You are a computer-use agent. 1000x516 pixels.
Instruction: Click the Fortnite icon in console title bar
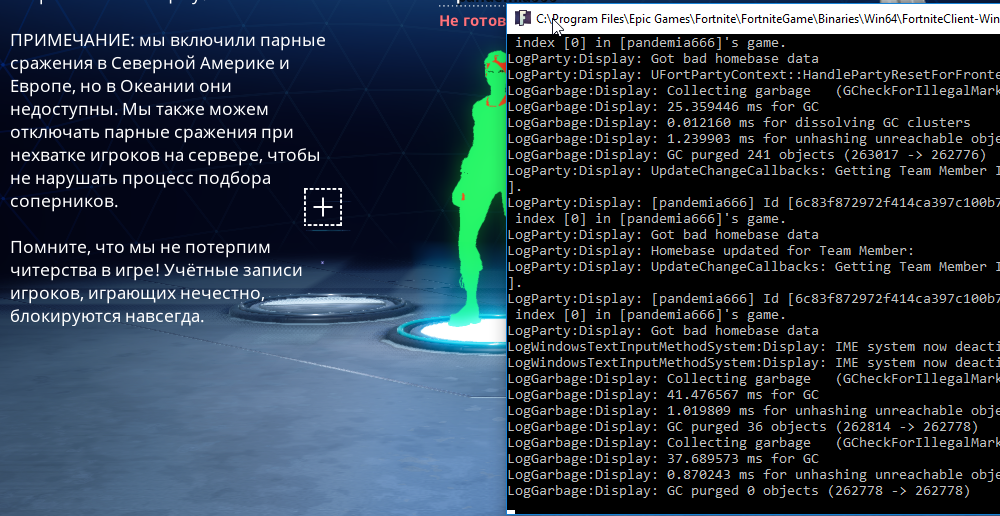[522, 18]
